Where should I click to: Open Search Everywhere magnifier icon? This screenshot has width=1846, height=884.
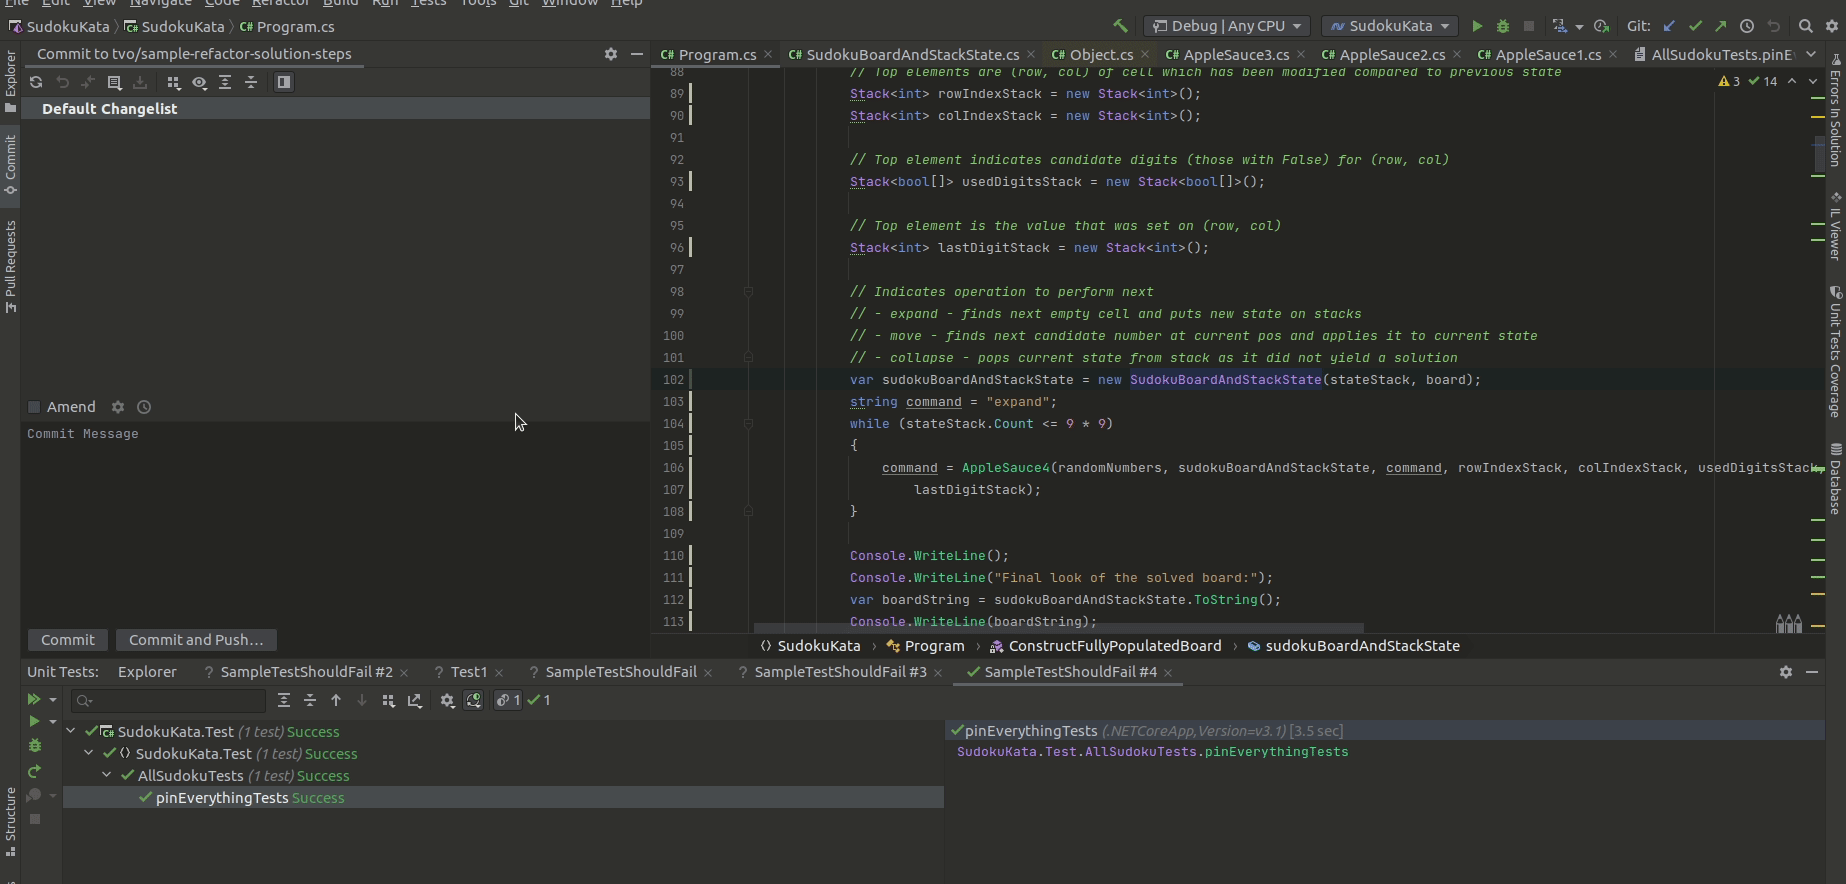(x=1805, y=26)
